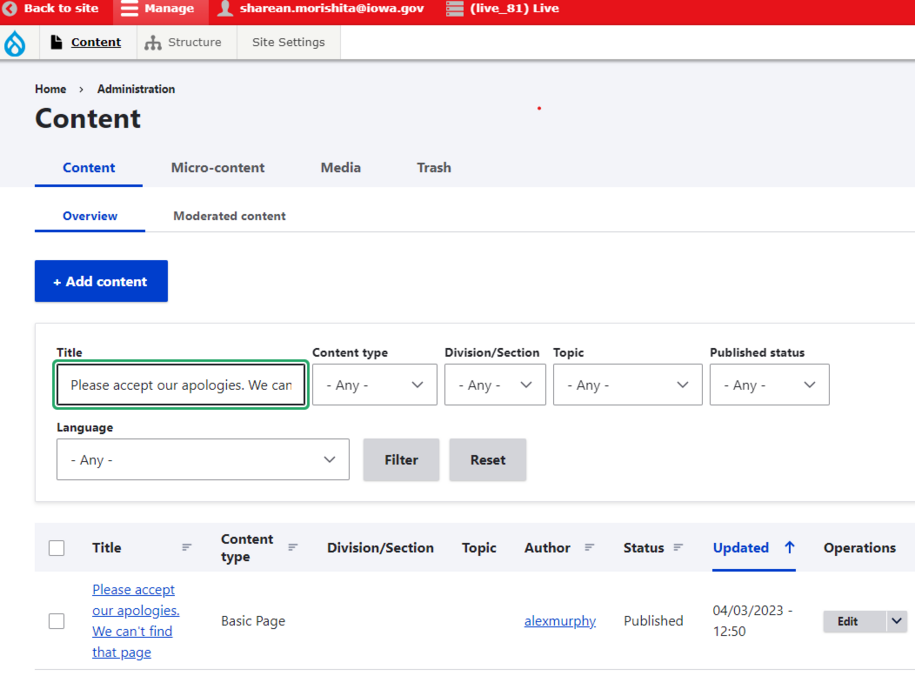Open the Manage hamburger menu
The width and height of the screenshot is (915, 676).
pyautogui.click(x=130, y=9)
